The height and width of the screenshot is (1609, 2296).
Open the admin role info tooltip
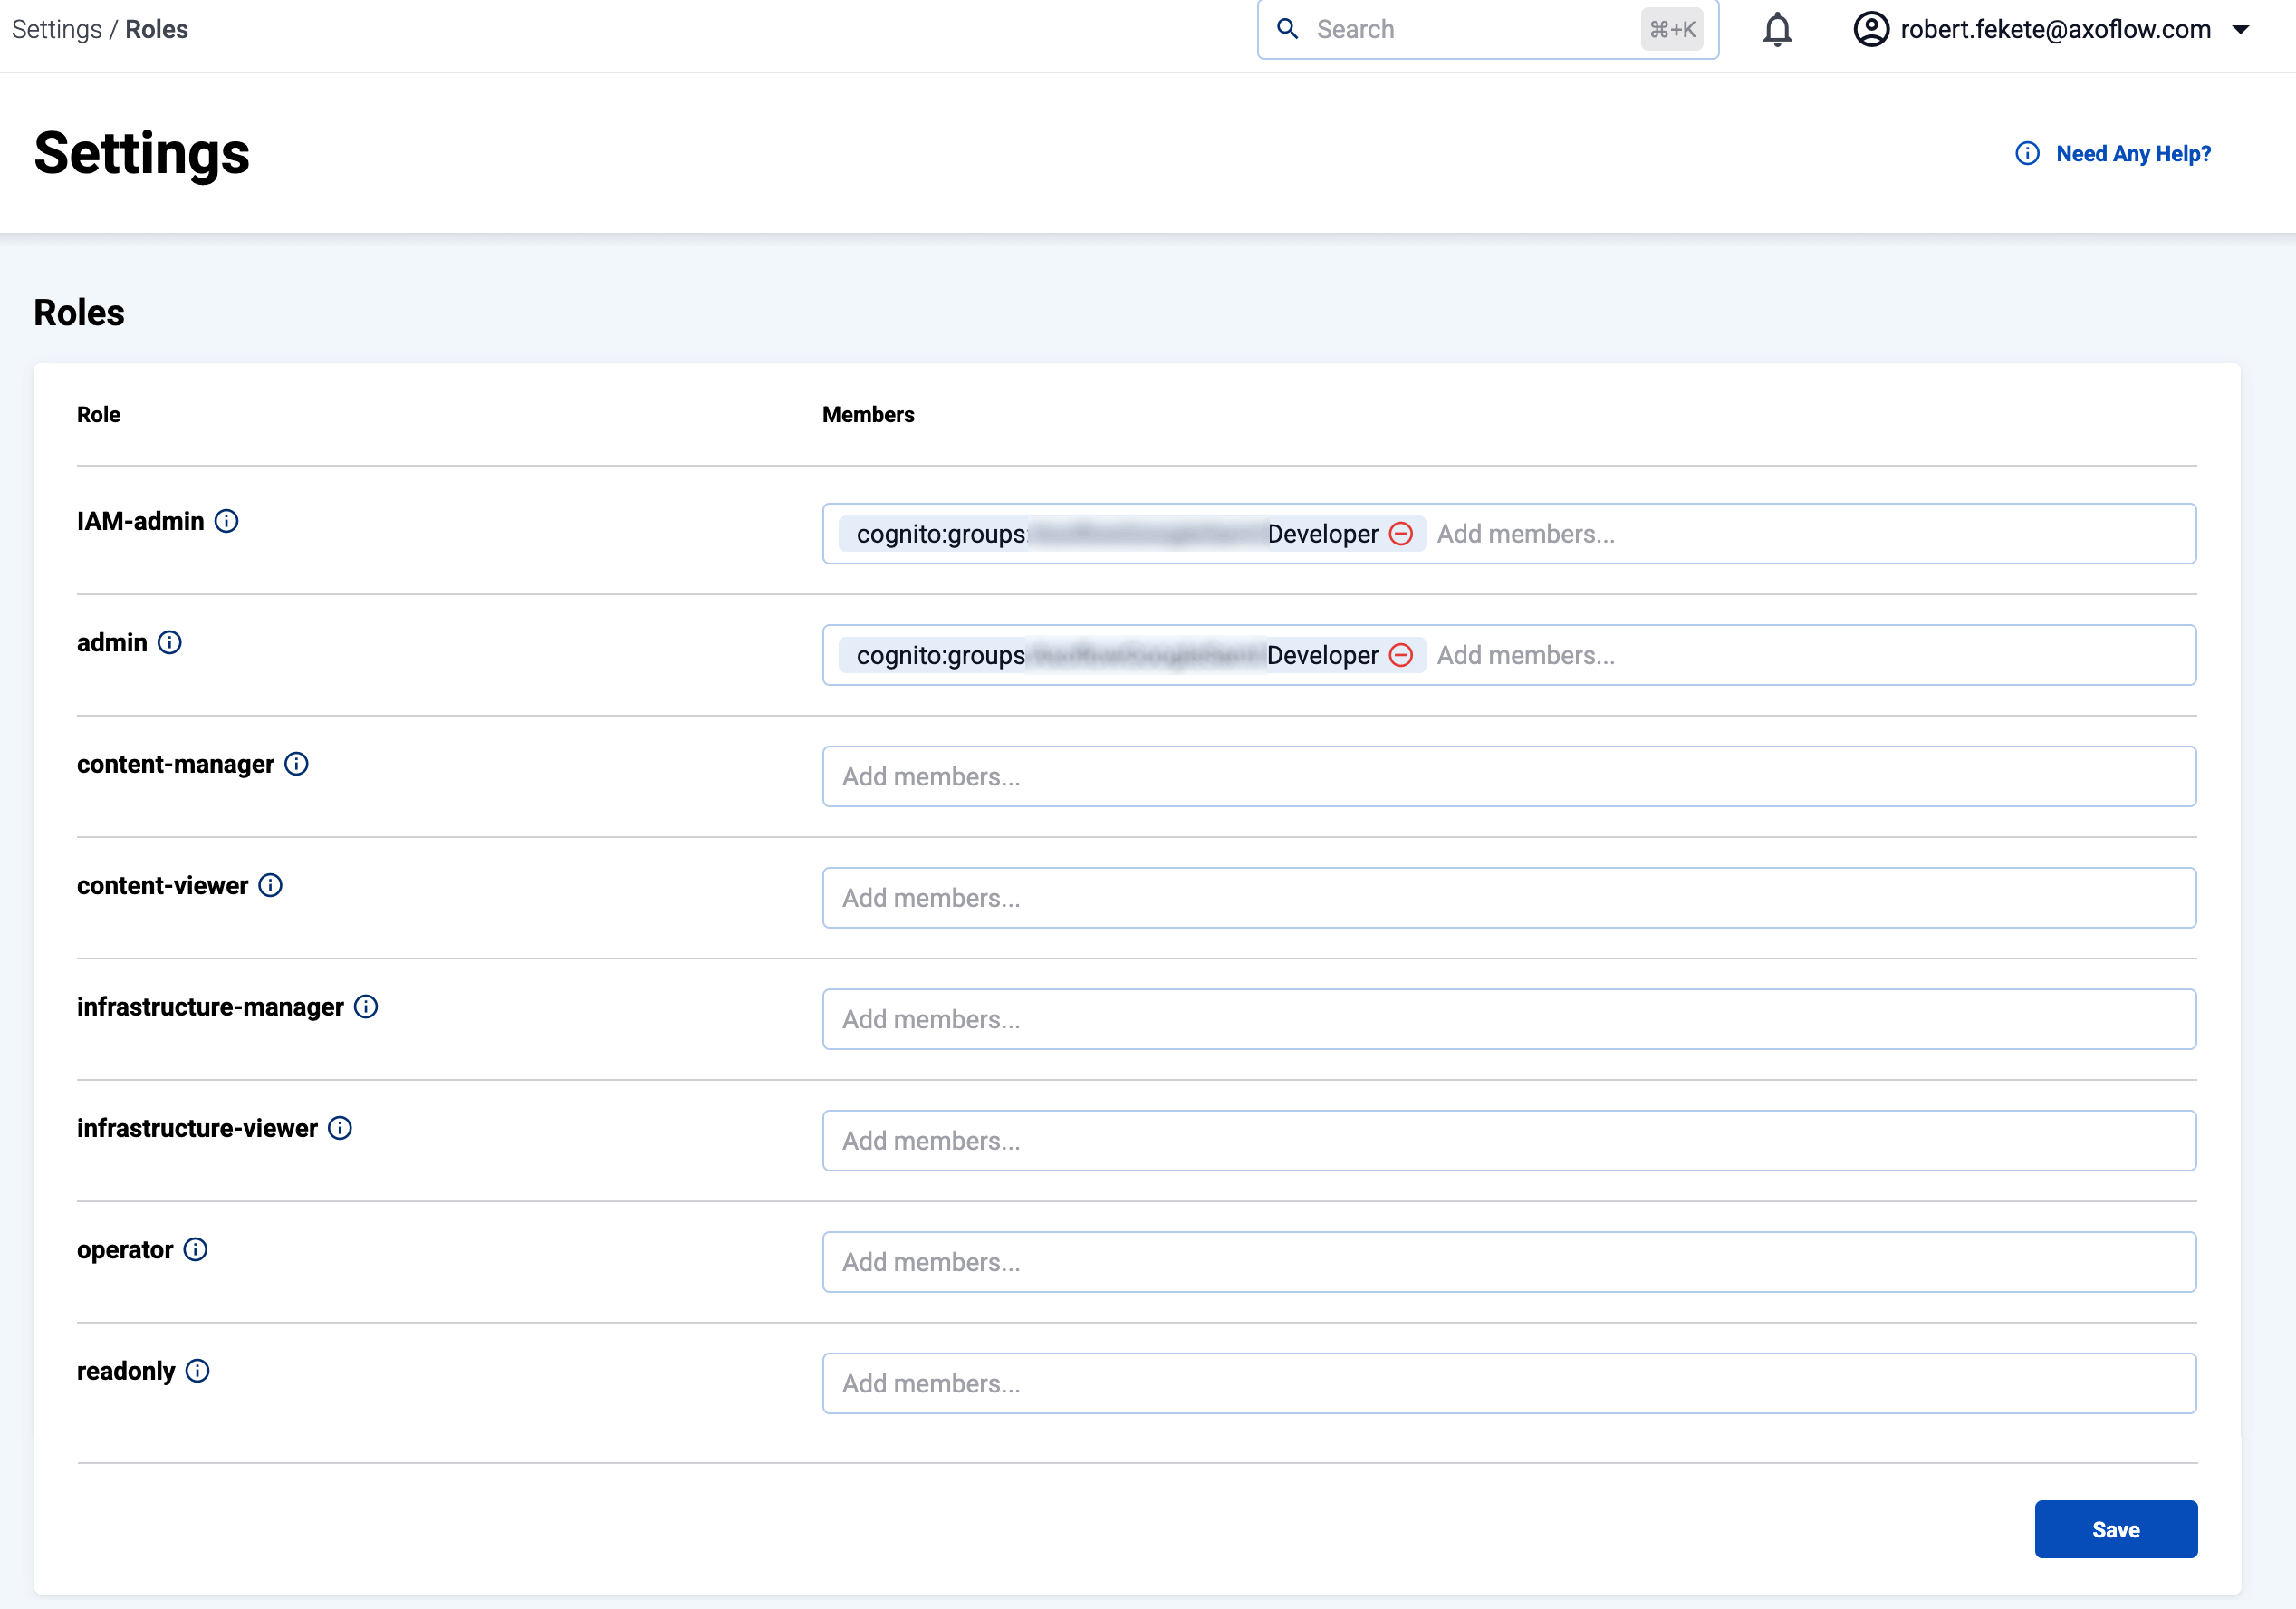(x=170, y=643)
